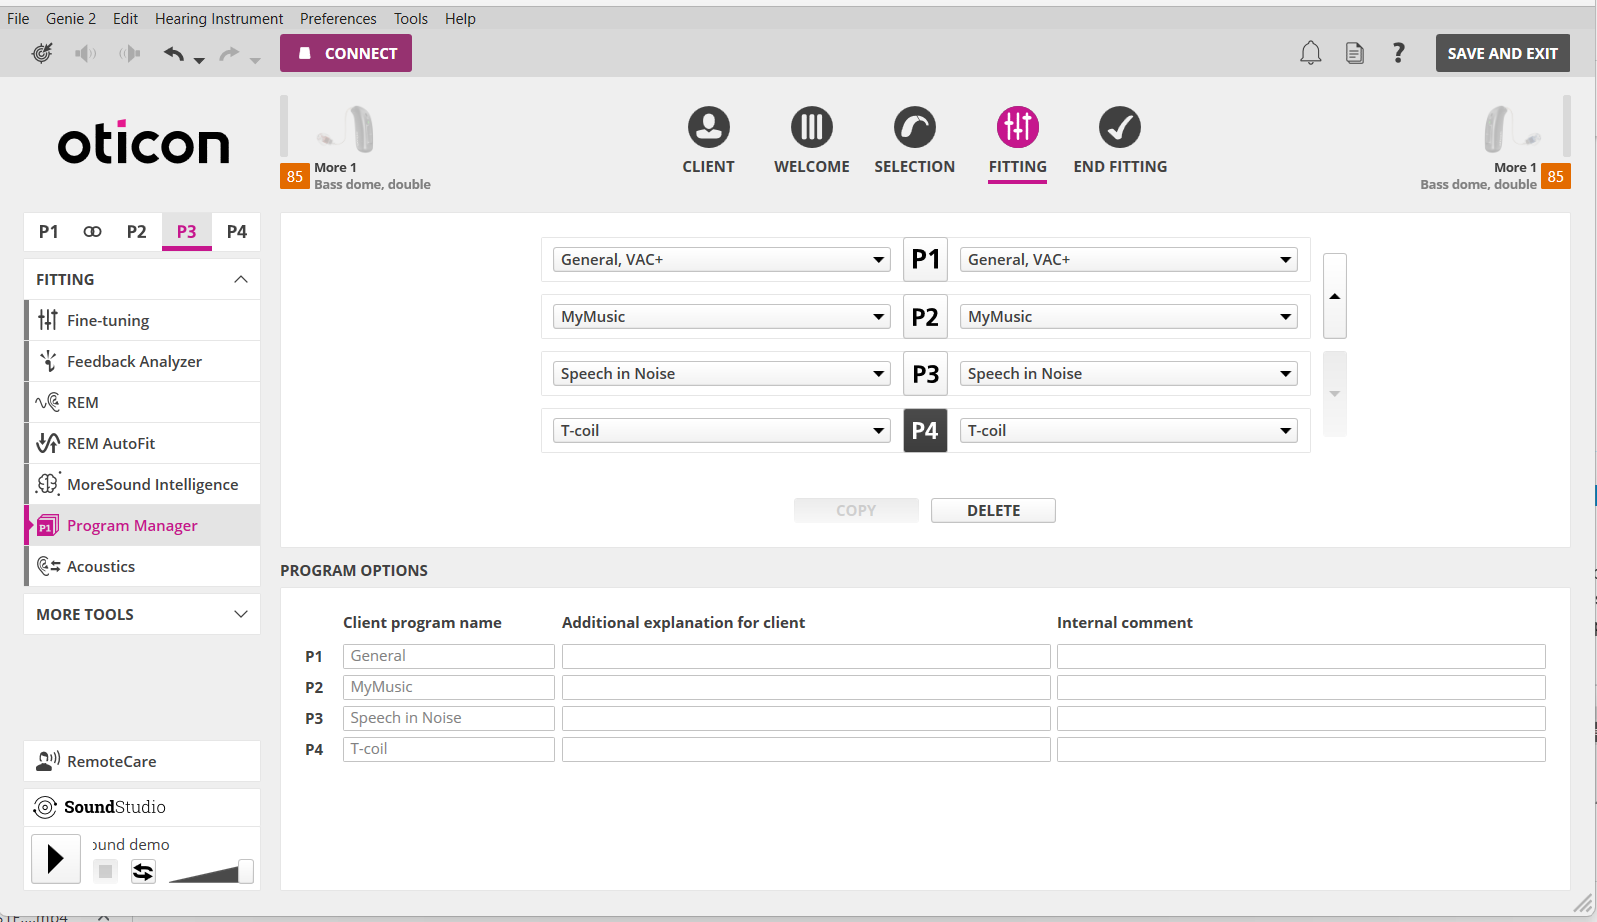The image size is (1597, 922).
Task: Open help question mark icon
Action: [x=1398, y=53]
